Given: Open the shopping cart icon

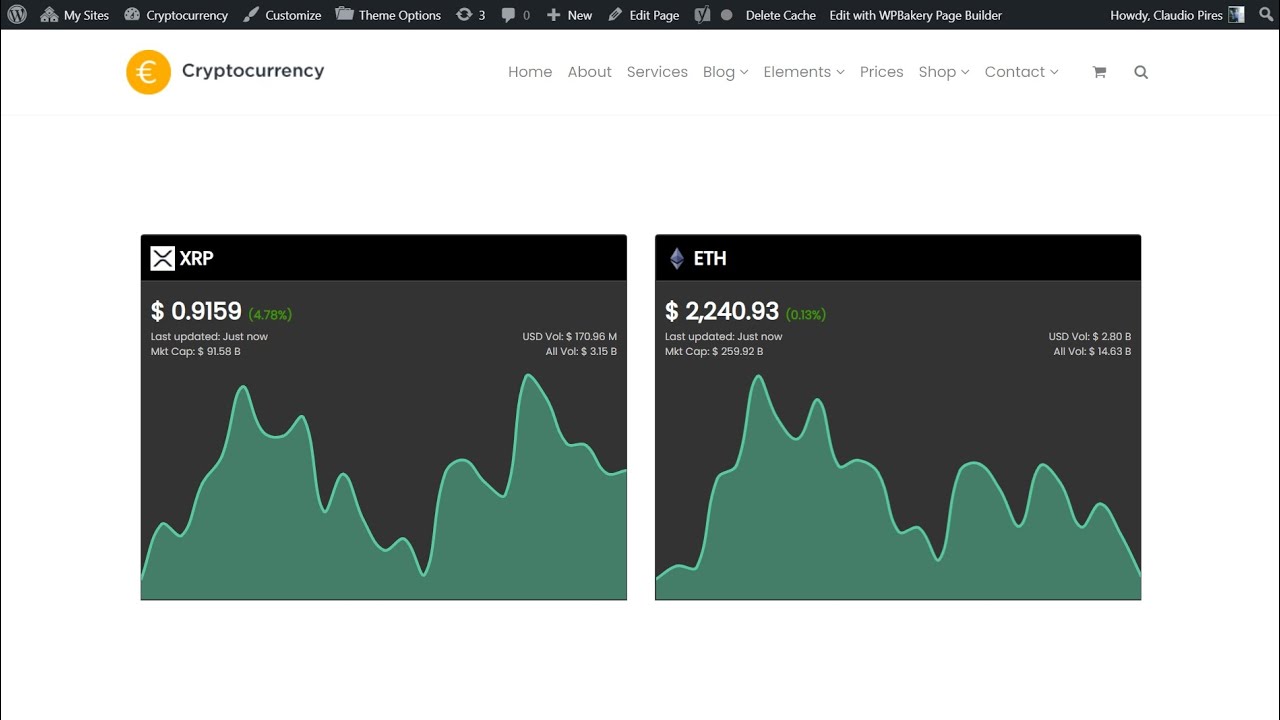Looking at the screenshot, I should [x=1099, y=72].
